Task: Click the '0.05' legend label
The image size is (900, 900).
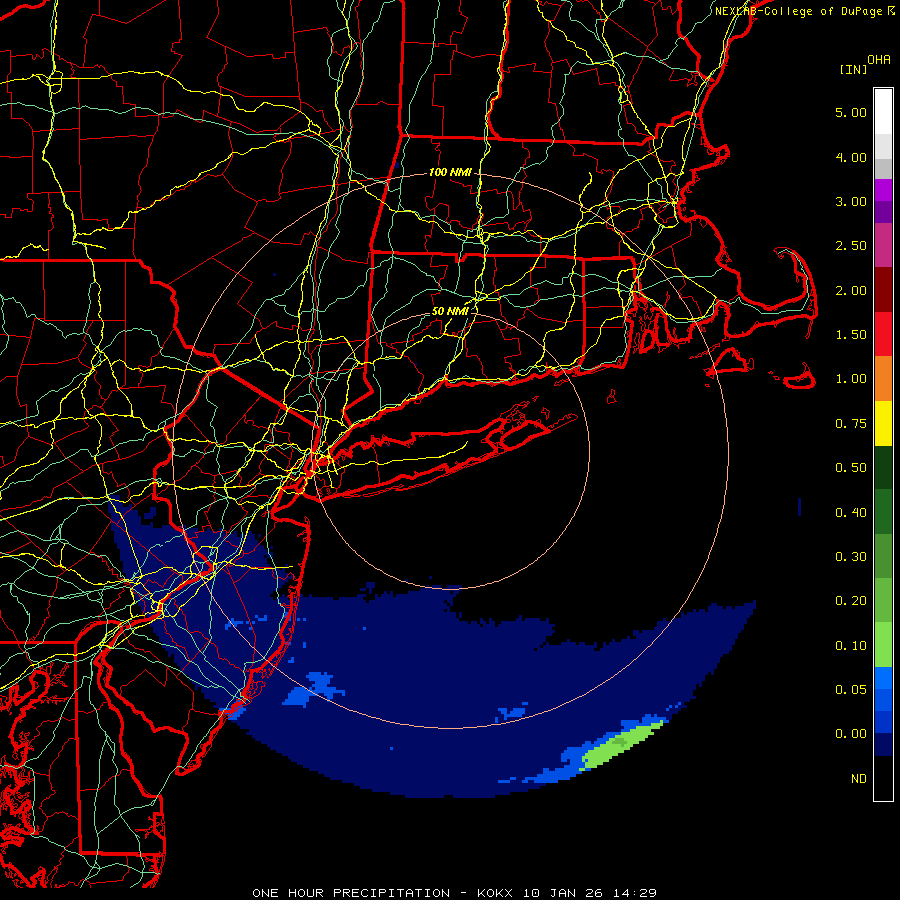Action: tap(851, 690)
